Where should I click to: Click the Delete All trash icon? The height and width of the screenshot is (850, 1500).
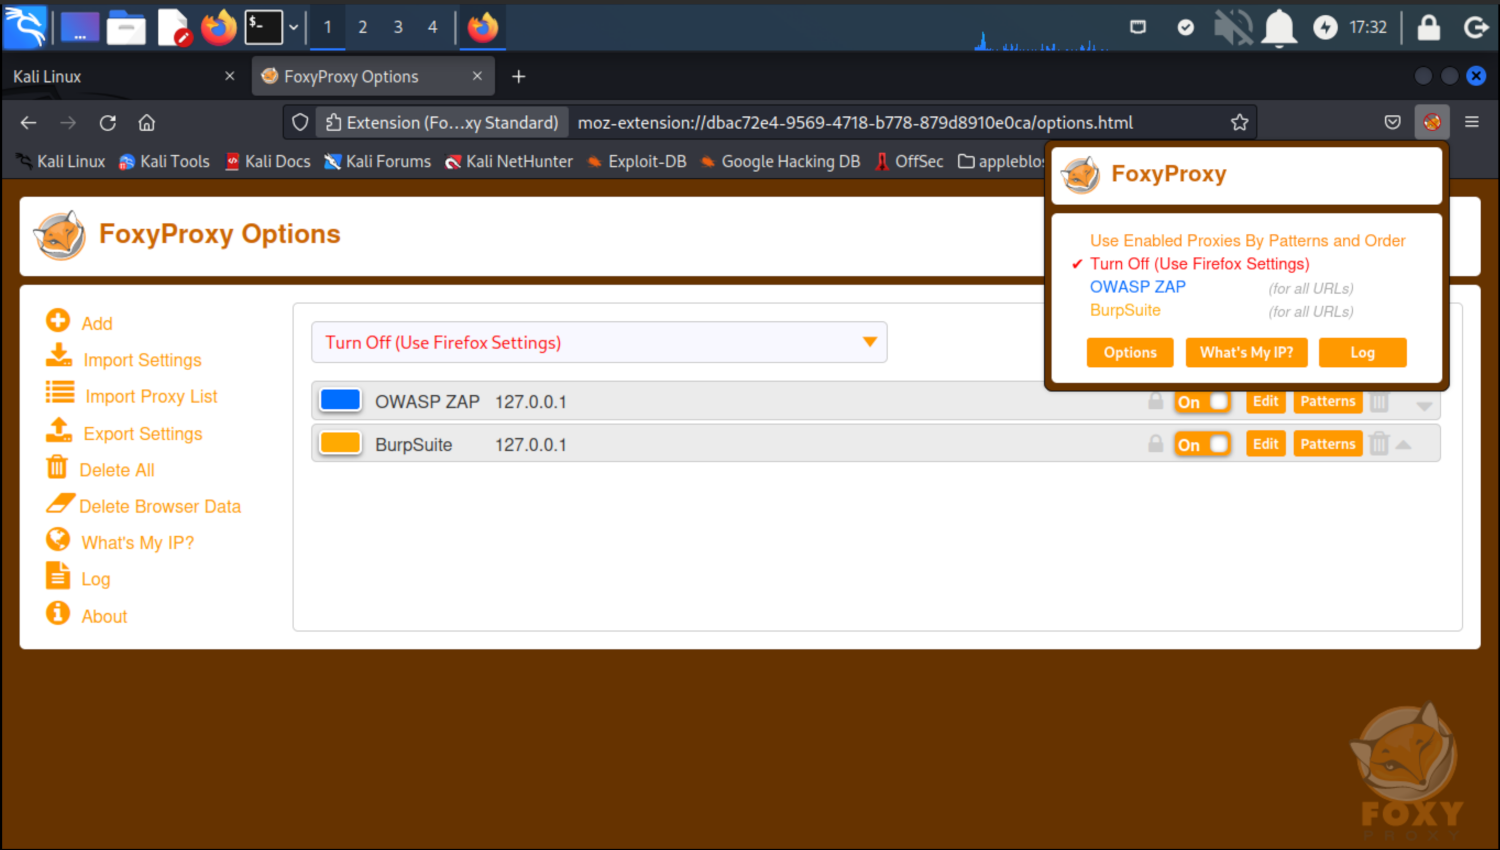click(x=57, y=466)
